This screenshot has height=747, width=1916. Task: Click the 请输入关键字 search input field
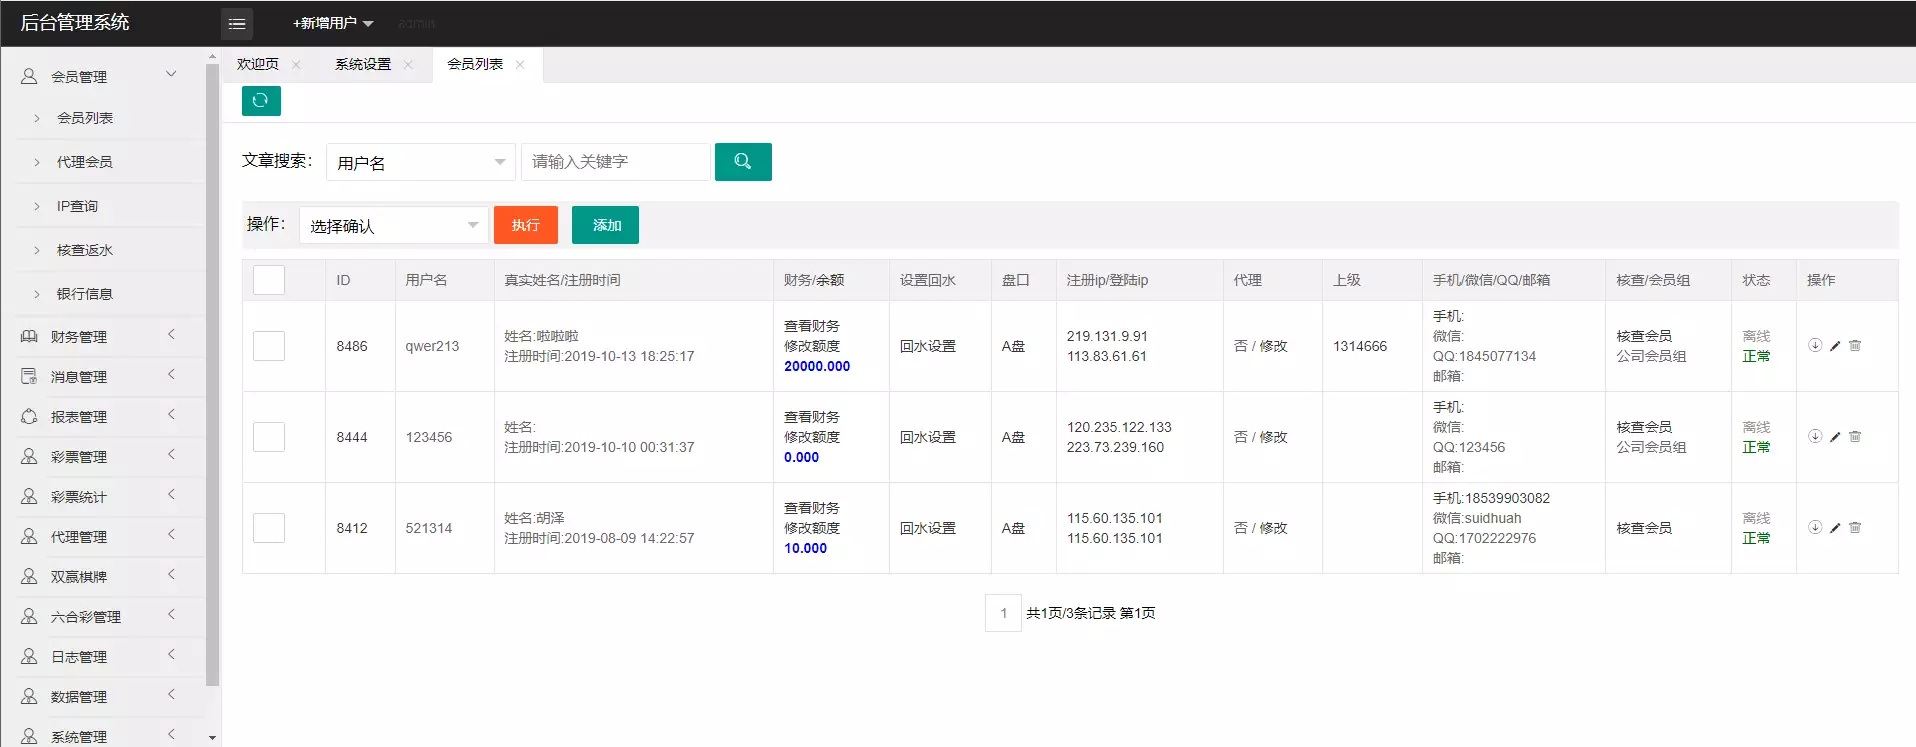616,162
